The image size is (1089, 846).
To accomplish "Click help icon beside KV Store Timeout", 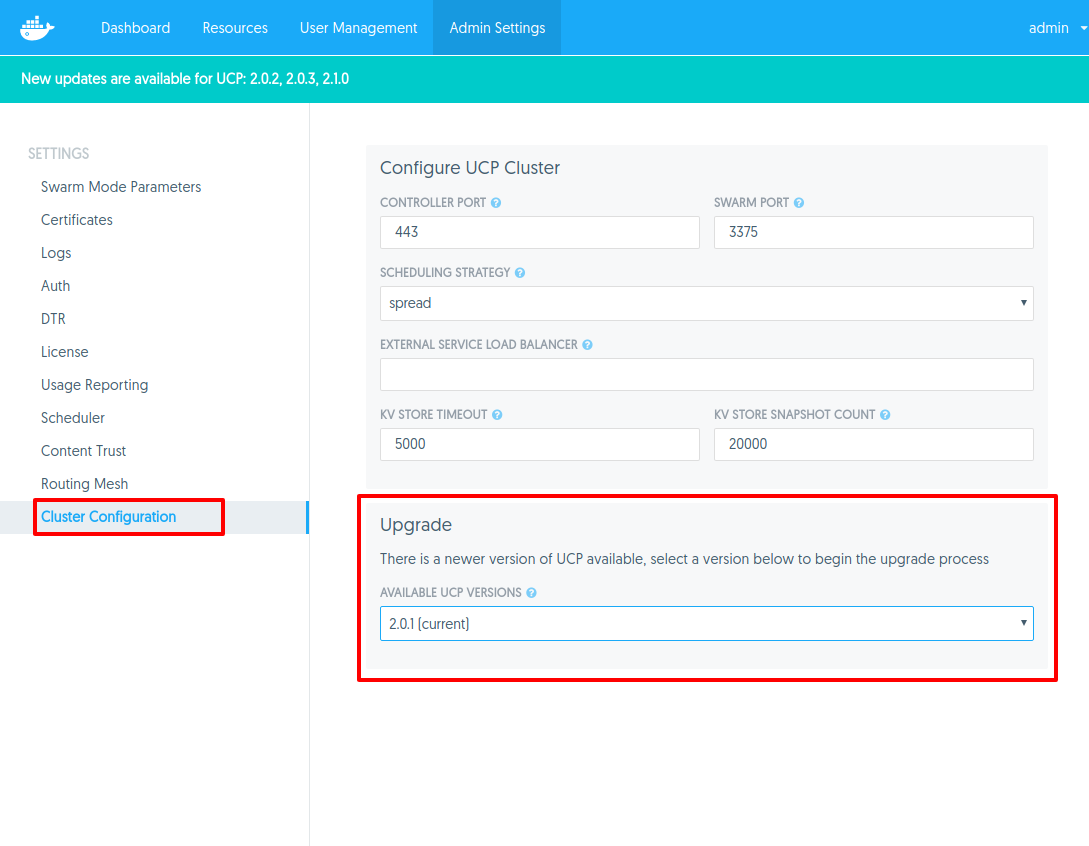I will [497, 415].
